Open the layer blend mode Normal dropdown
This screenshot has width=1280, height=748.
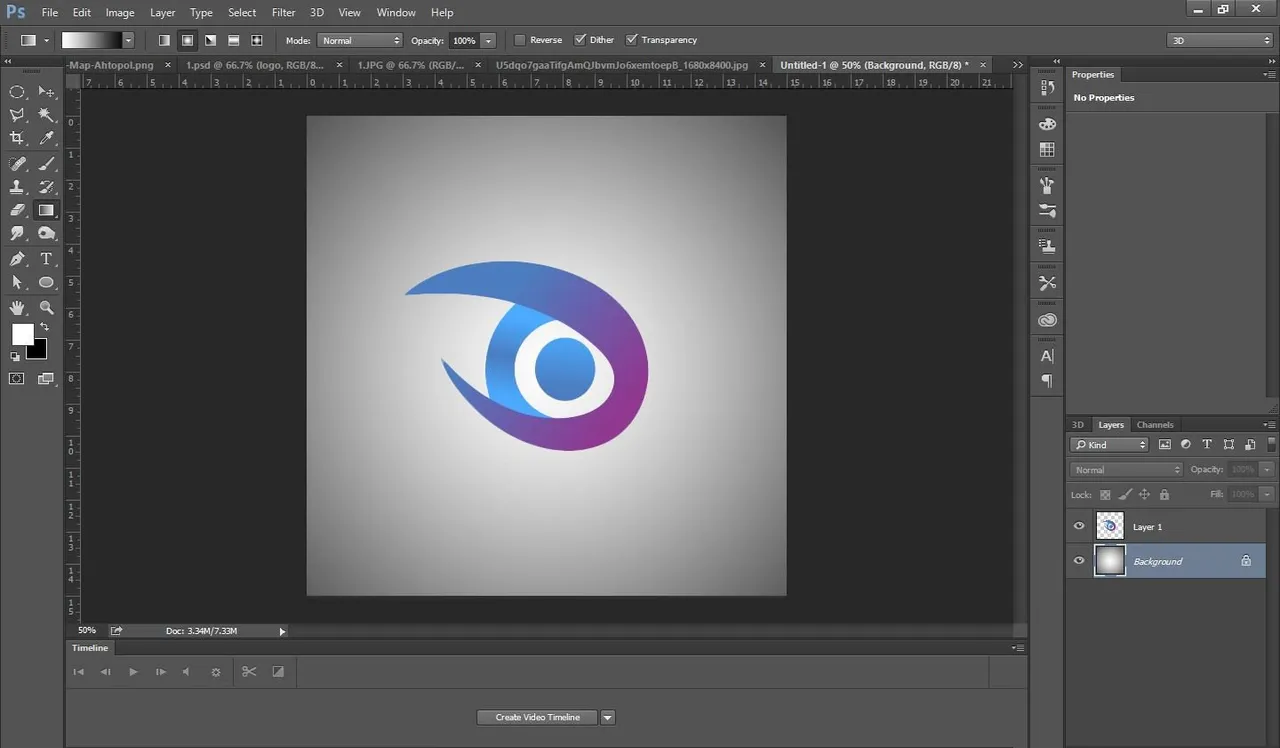tap(1127, 469)
